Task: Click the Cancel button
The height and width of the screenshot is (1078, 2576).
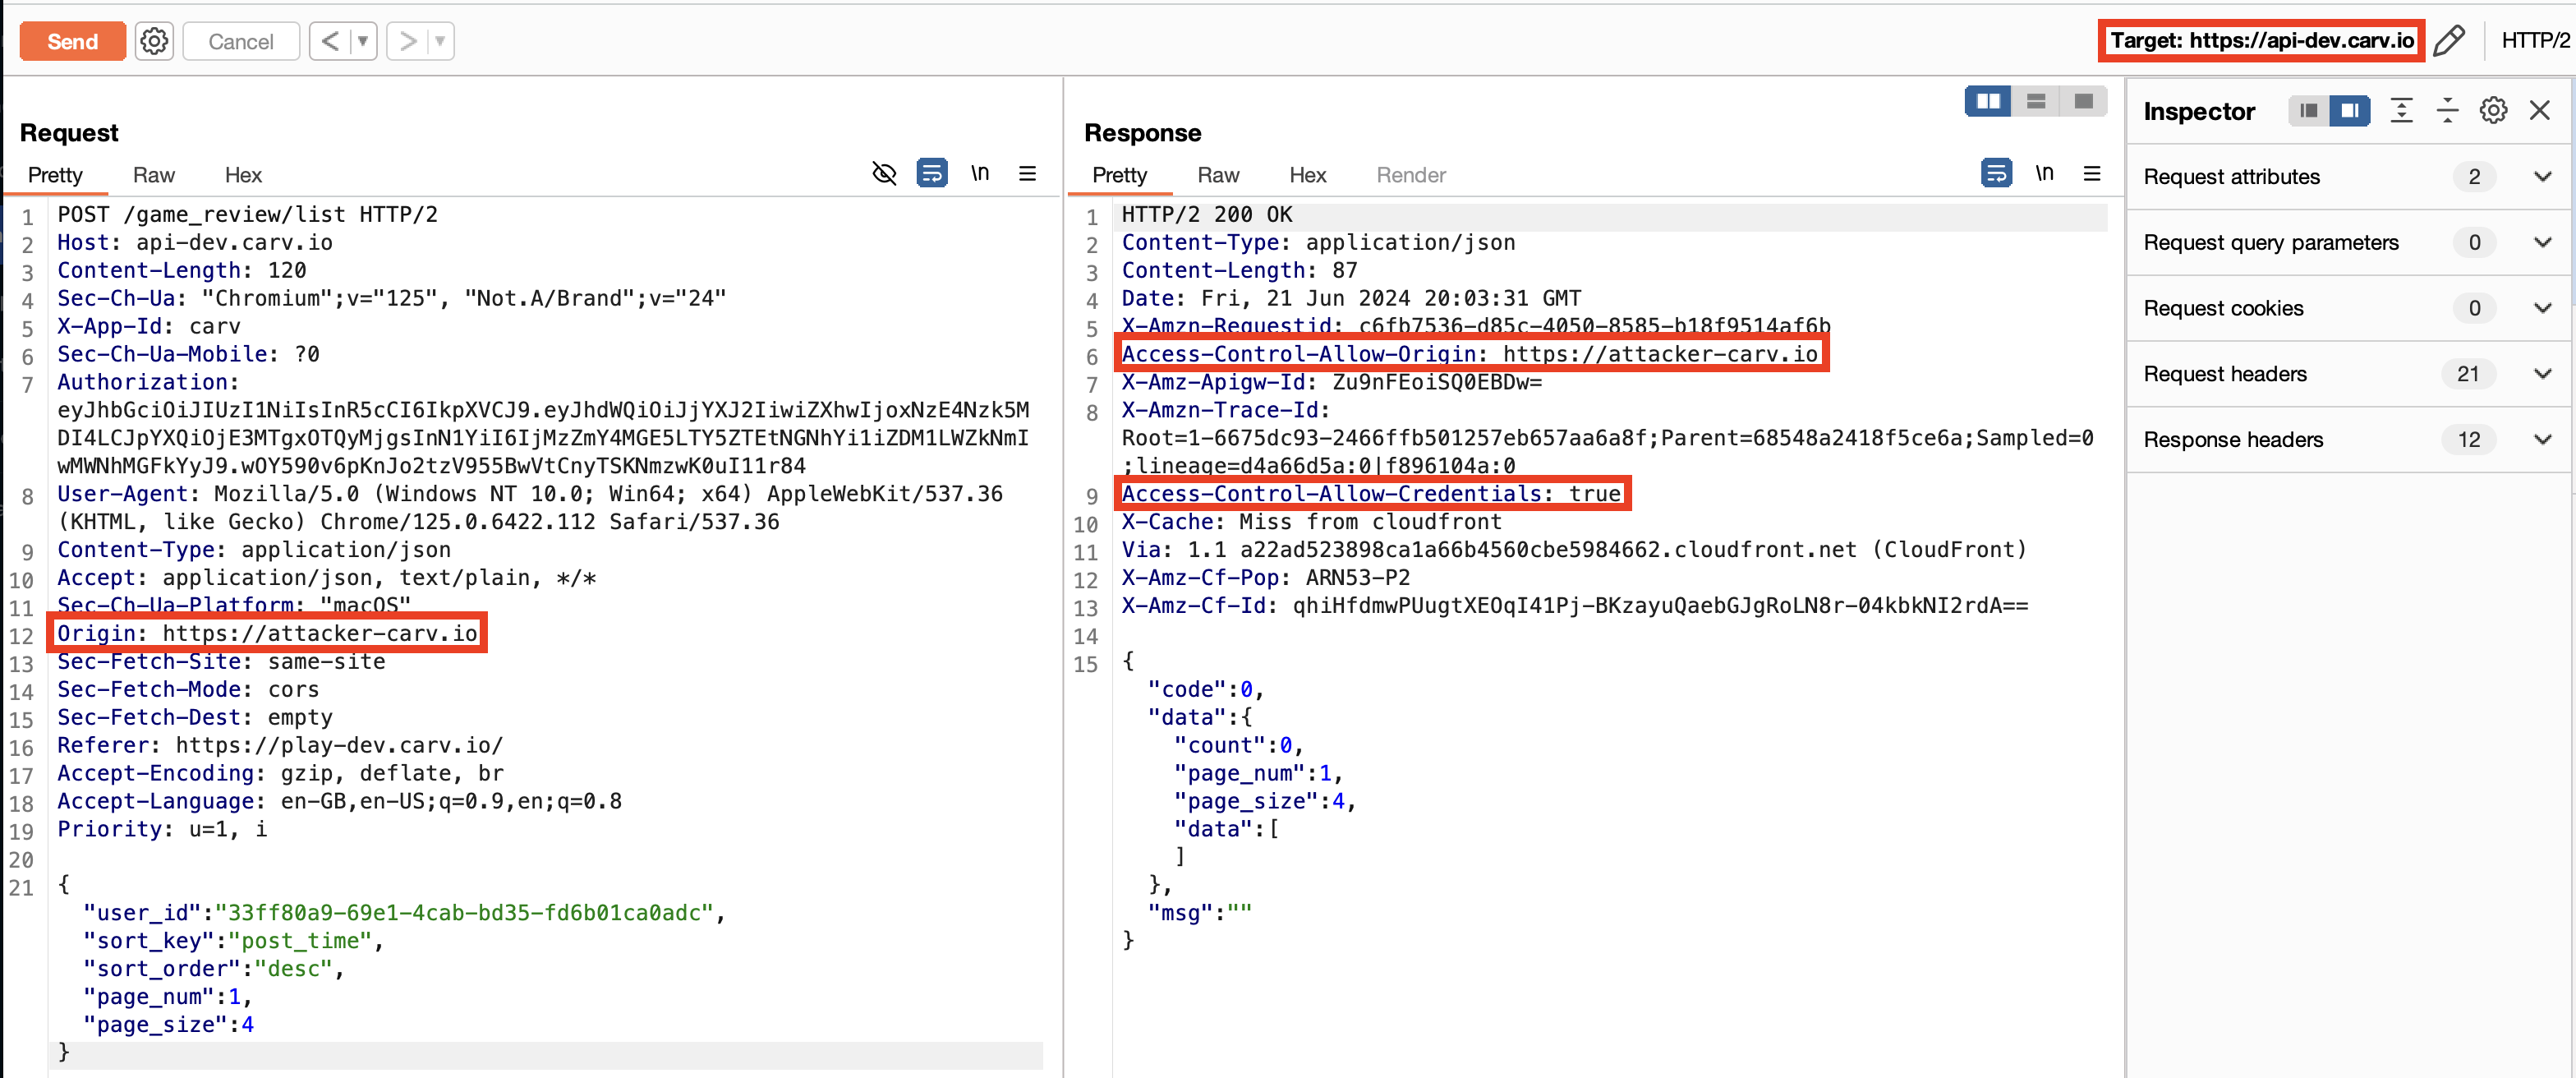Action: click(241, 41)
